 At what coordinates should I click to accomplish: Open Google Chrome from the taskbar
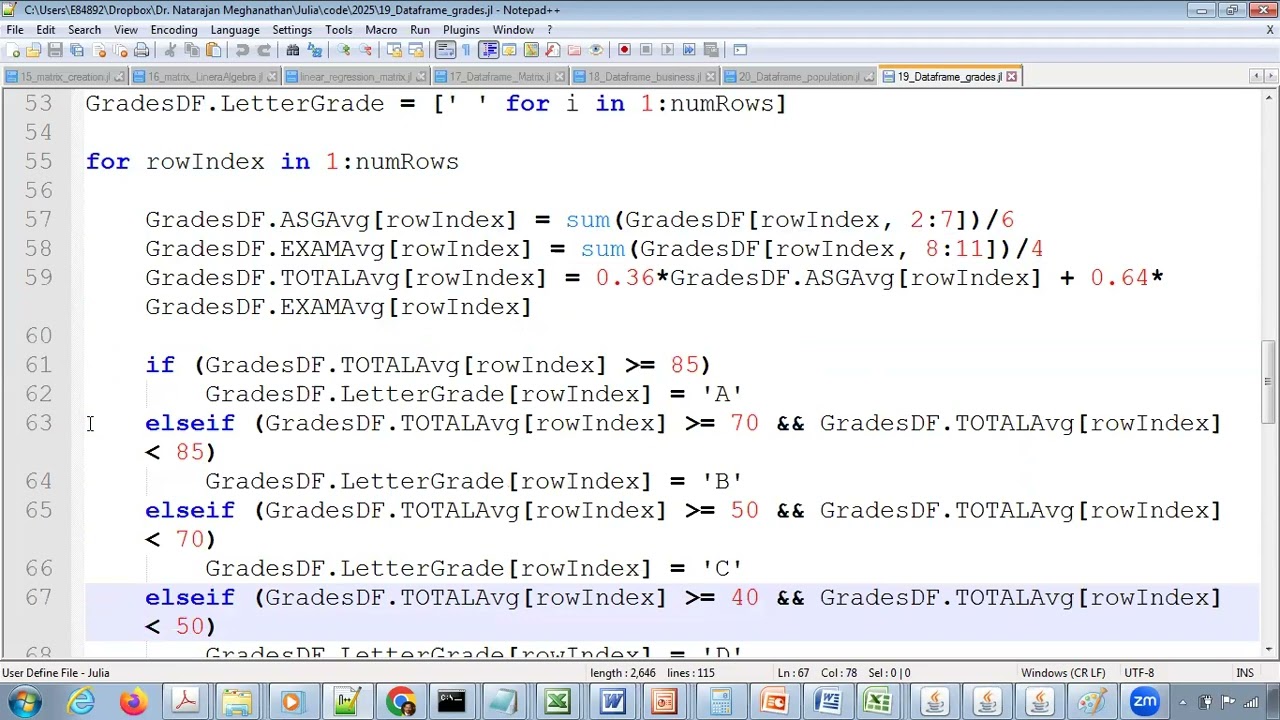(401, 702)
